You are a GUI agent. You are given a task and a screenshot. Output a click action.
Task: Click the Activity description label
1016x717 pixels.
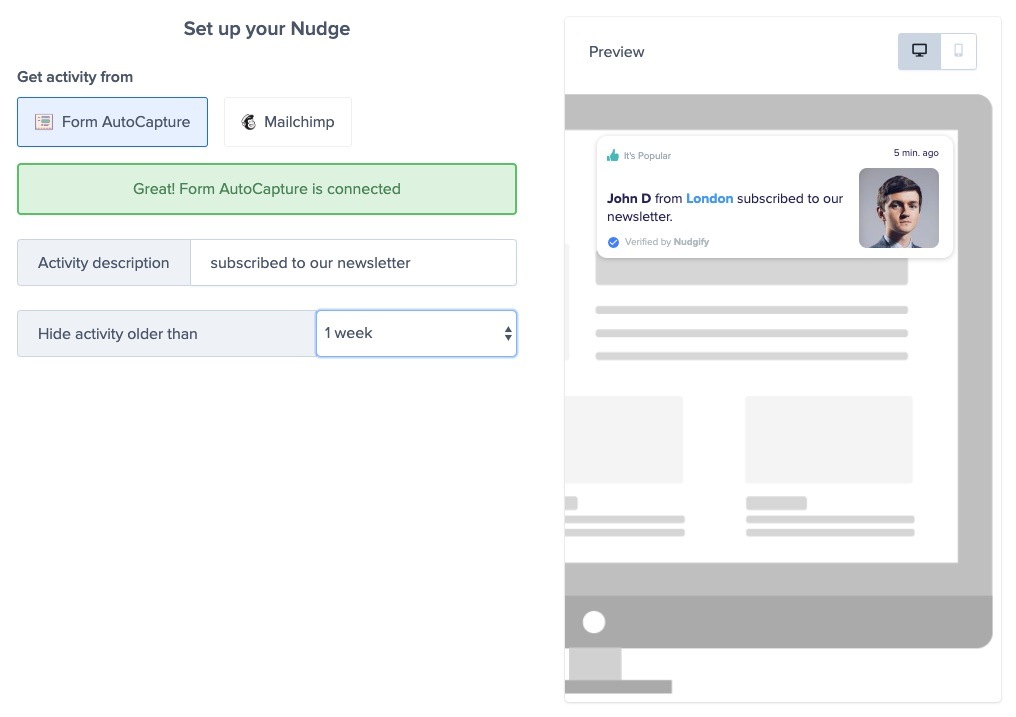[104, 263]
